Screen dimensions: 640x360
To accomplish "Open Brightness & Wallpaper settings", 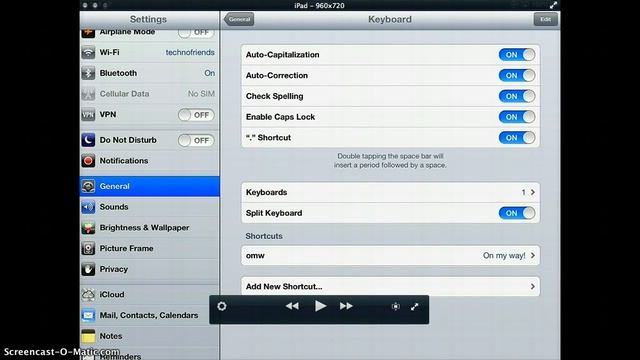I will coord(150,228).
